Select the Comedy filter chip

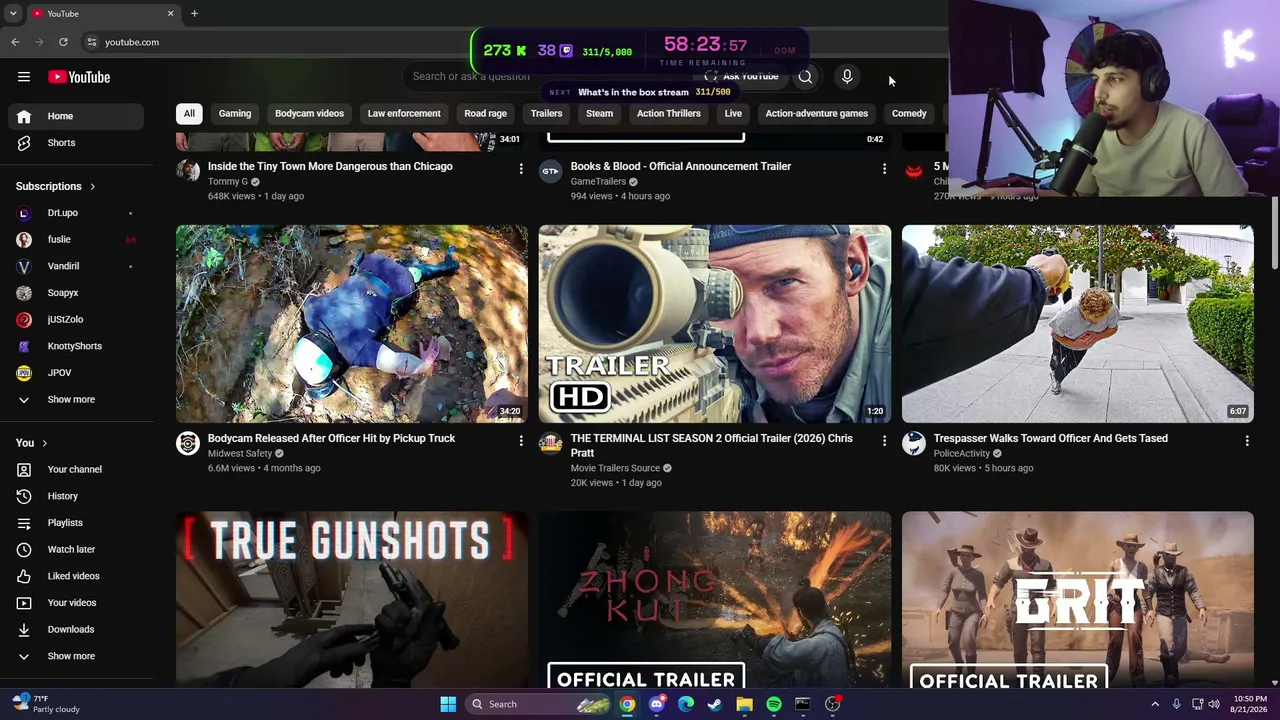click(909, 113)
